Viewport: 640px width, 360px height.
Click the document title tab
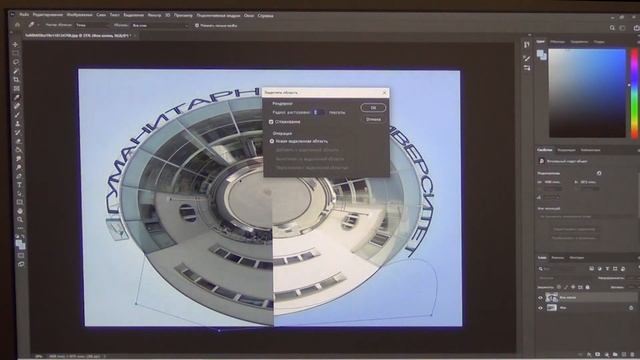pos(77,36)
